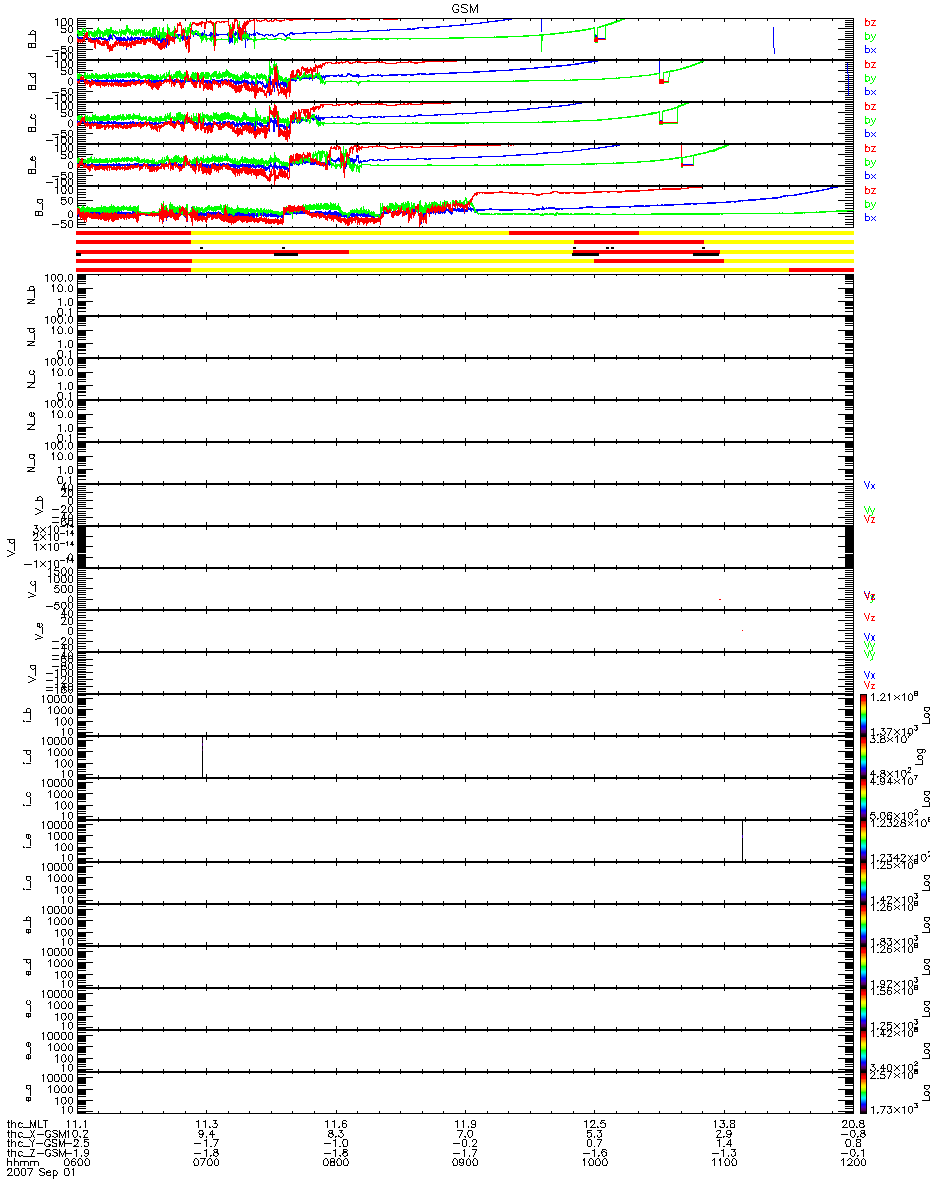Click the green by legend of B_d panel

coord(870,78)
